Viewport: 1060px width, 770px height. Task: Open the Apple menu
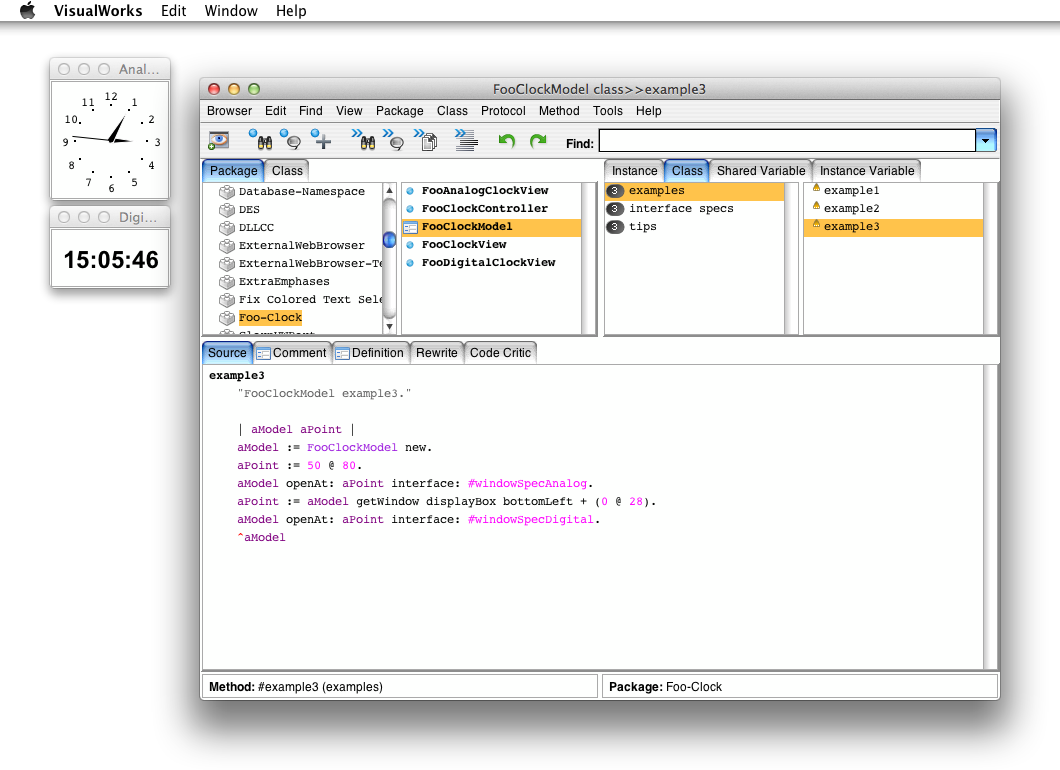coord(28,11)
